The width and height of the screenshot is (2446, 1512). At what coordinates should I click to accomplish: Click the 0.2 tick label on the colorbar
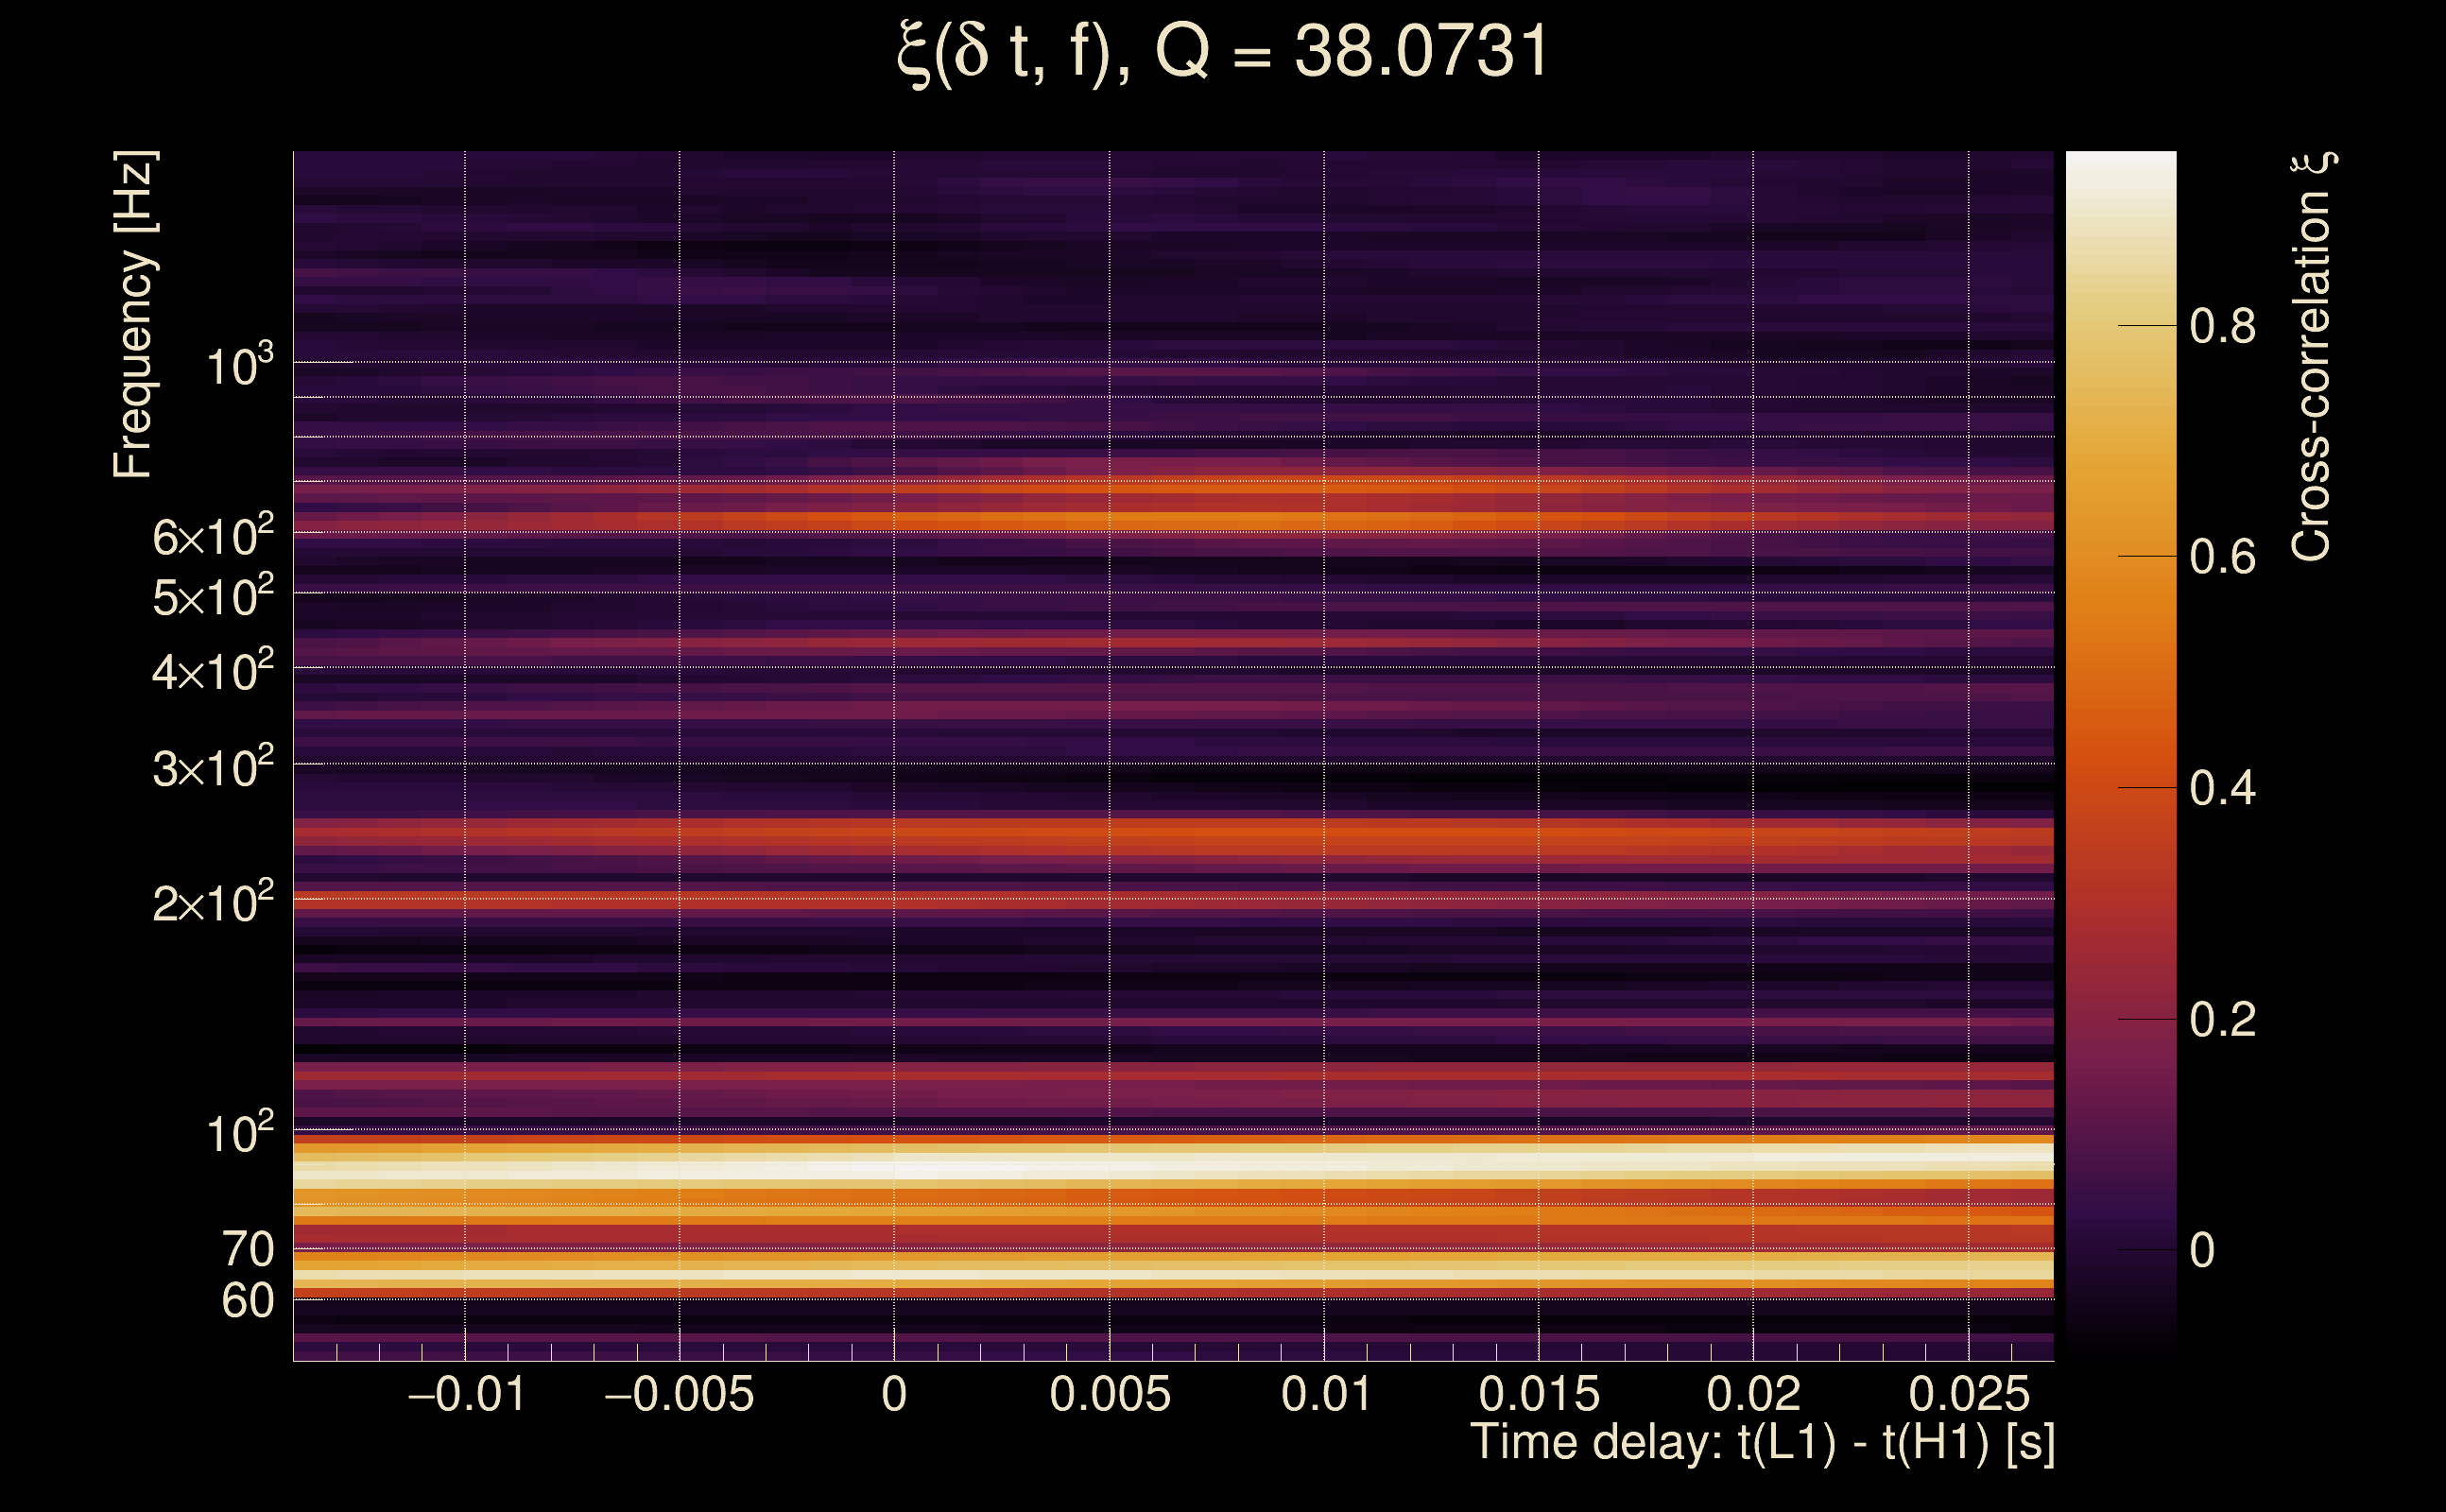[2222, 1020]
